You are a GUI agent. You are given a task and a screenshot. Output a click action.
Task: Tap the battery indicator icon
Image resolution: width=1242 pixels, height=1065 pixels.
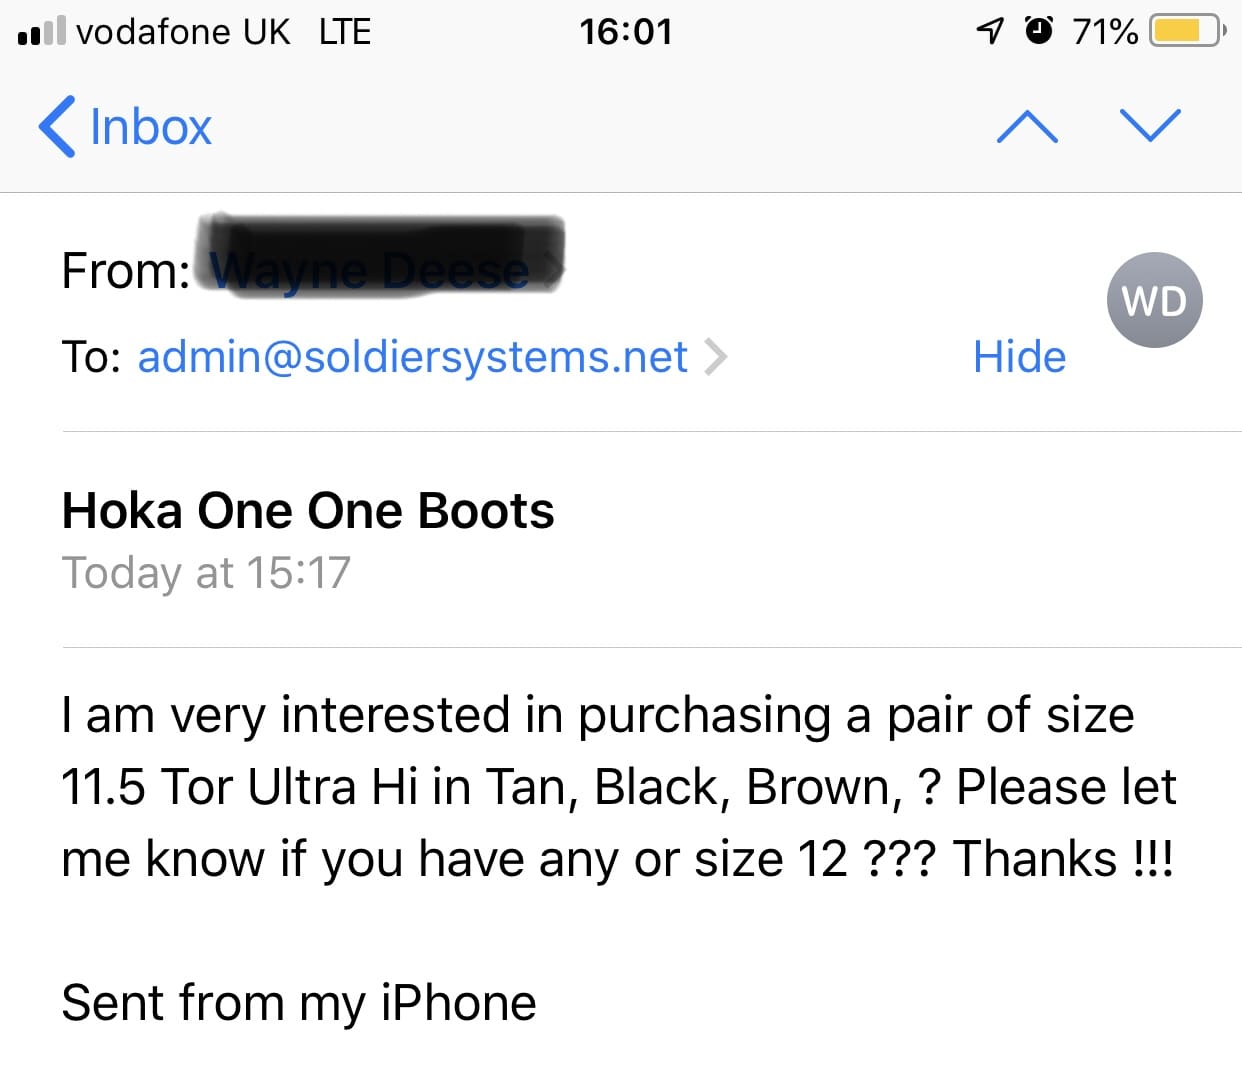click(x=1187, y=31)
